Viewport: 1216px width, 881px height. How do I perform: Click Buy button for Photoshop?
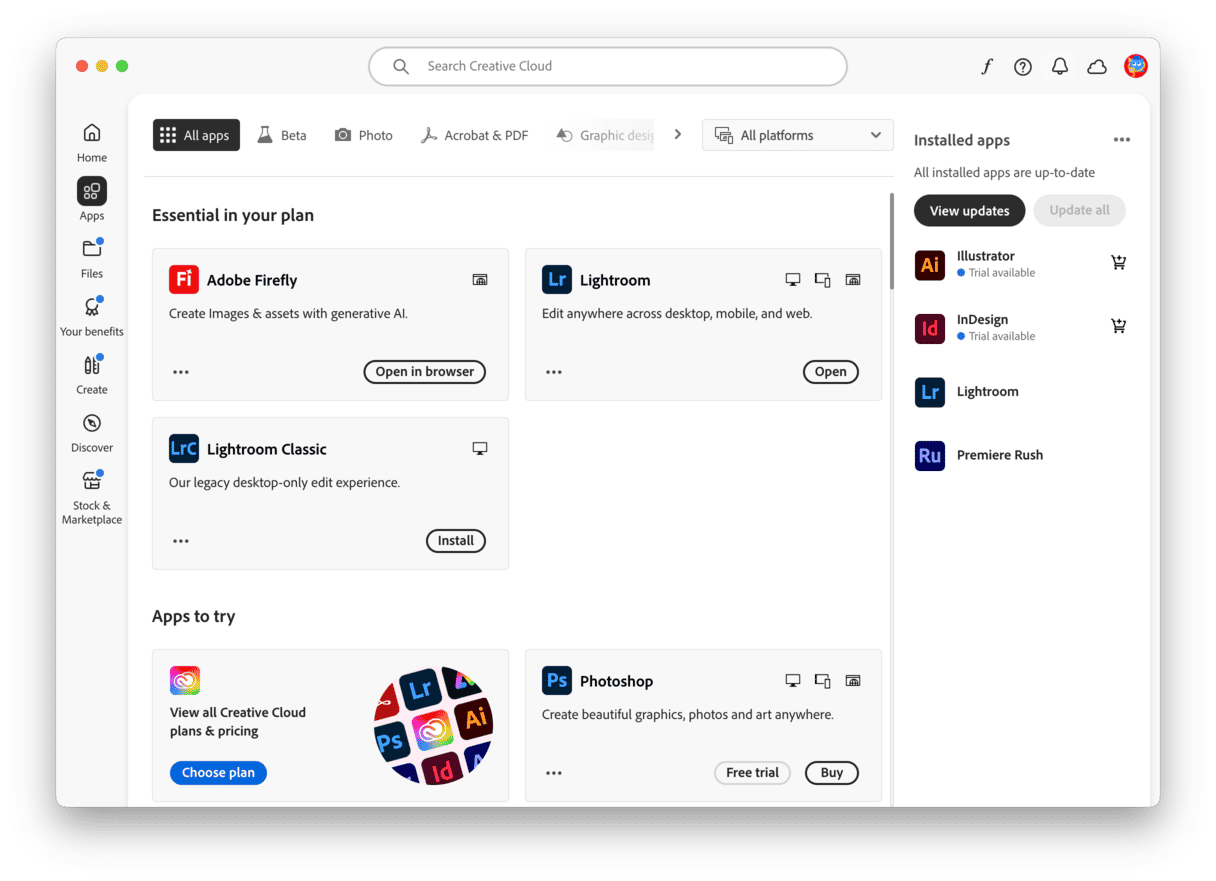(832, 773)
